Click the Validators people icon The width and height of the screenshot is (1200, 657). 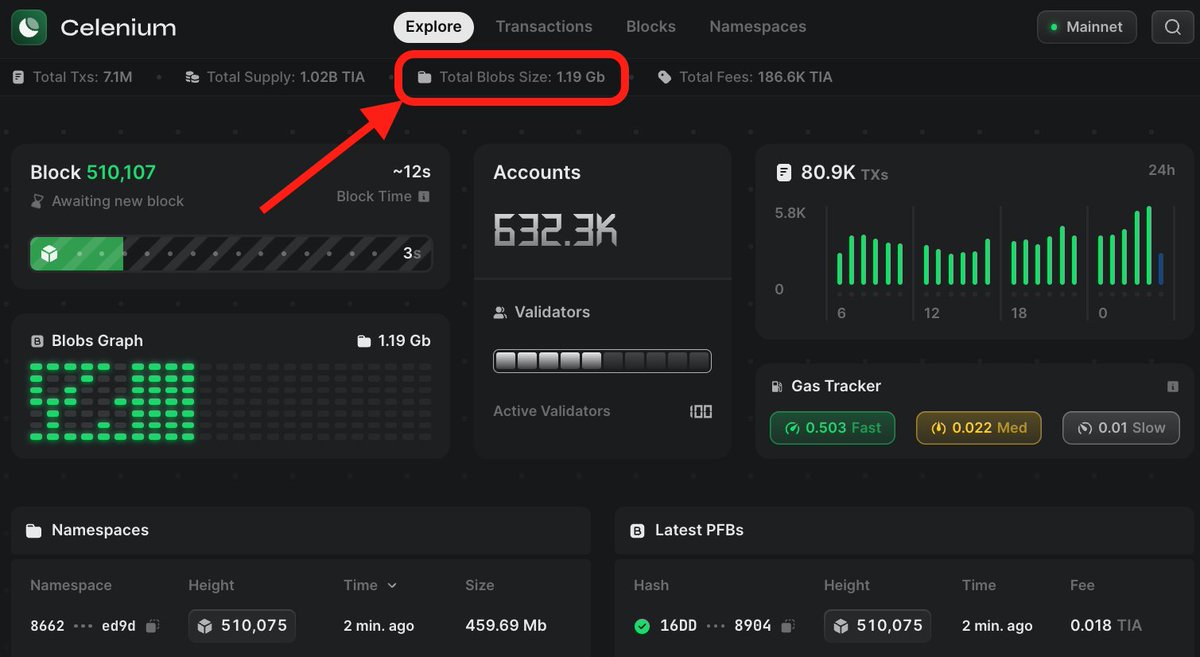[500, 313]
